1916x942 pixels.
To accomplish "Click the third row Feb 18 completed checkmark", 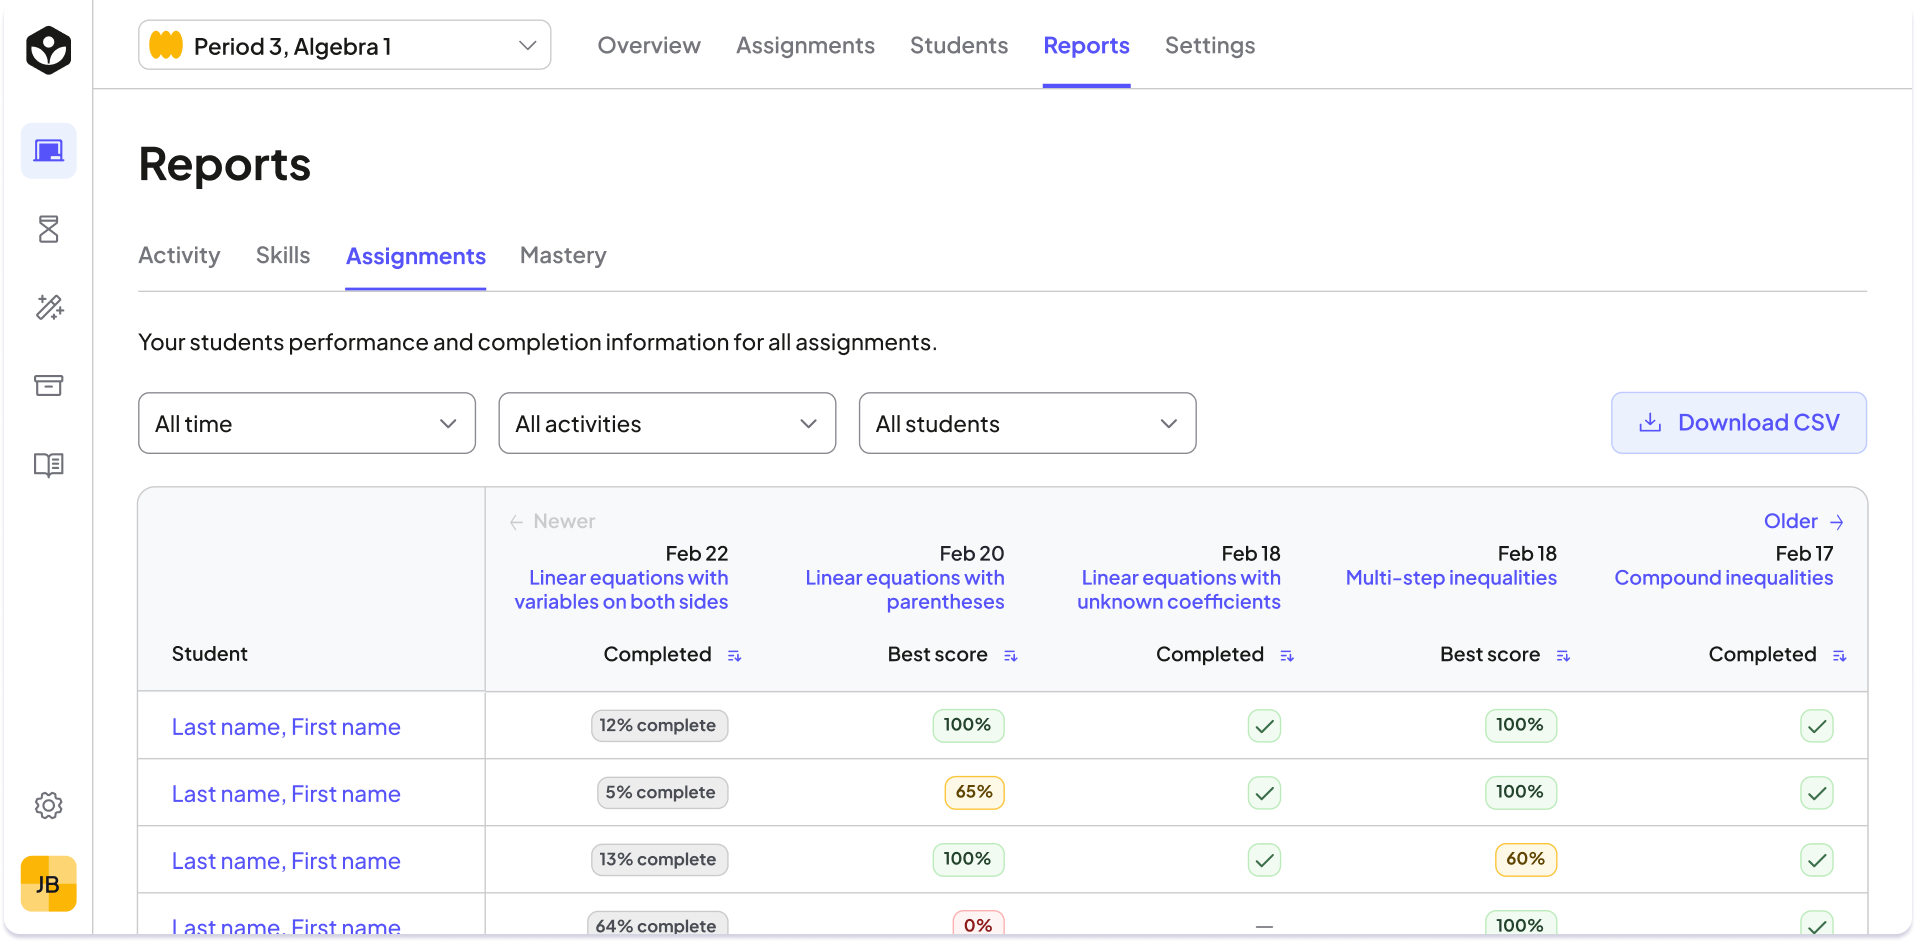I will [1264, 860].
